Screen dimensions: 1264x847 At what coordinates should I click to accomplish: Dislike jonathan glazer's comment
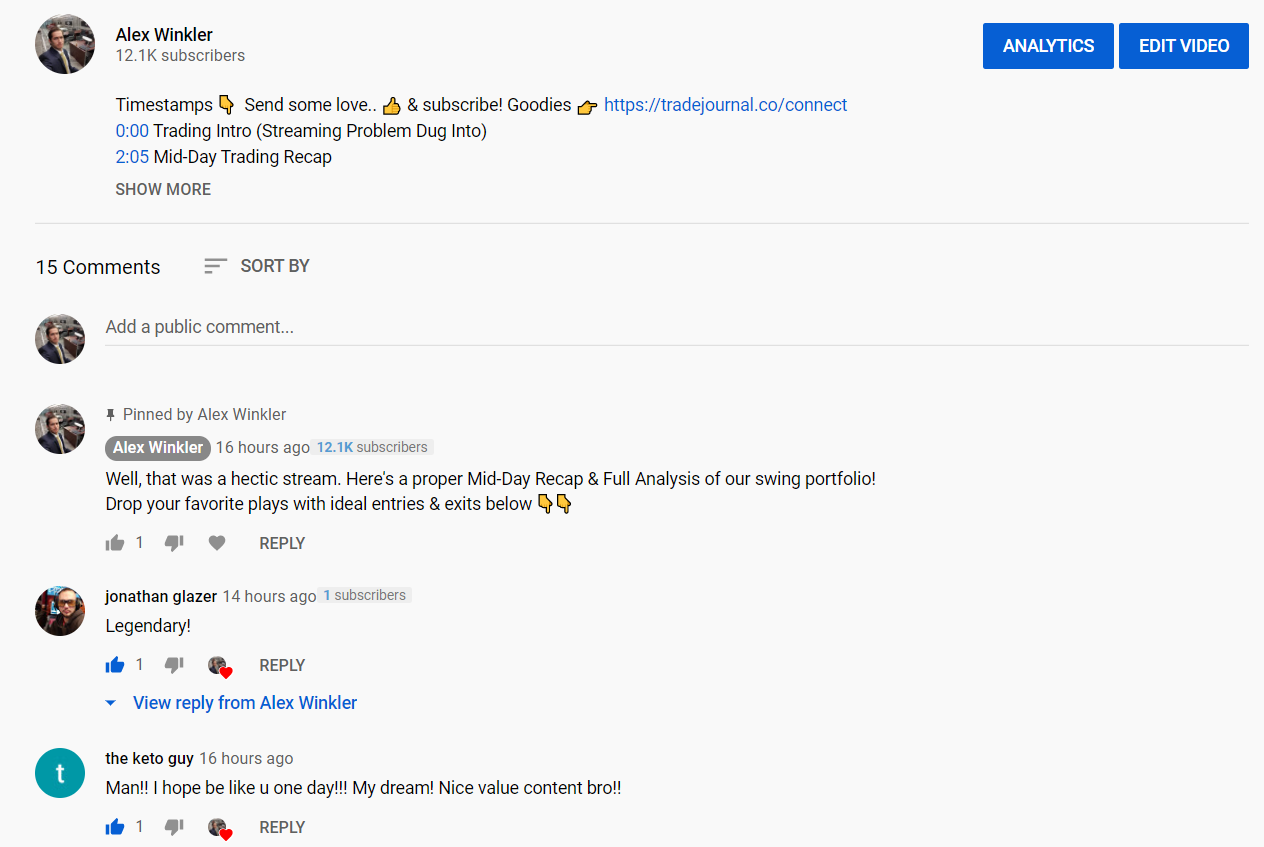pyautogui.click(x=174, y=664)
